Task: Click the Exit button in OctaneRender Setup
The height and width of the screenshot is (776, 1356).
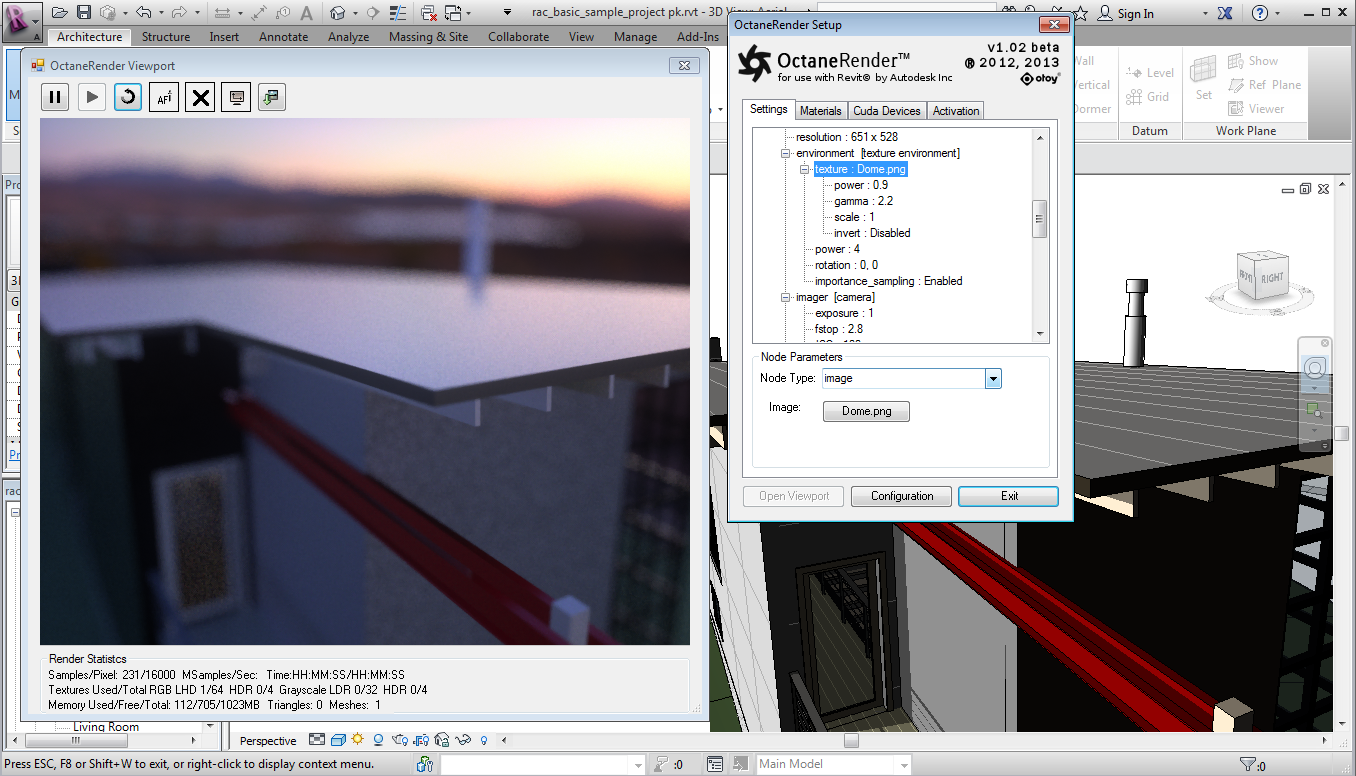Action: pos(1009,496)
